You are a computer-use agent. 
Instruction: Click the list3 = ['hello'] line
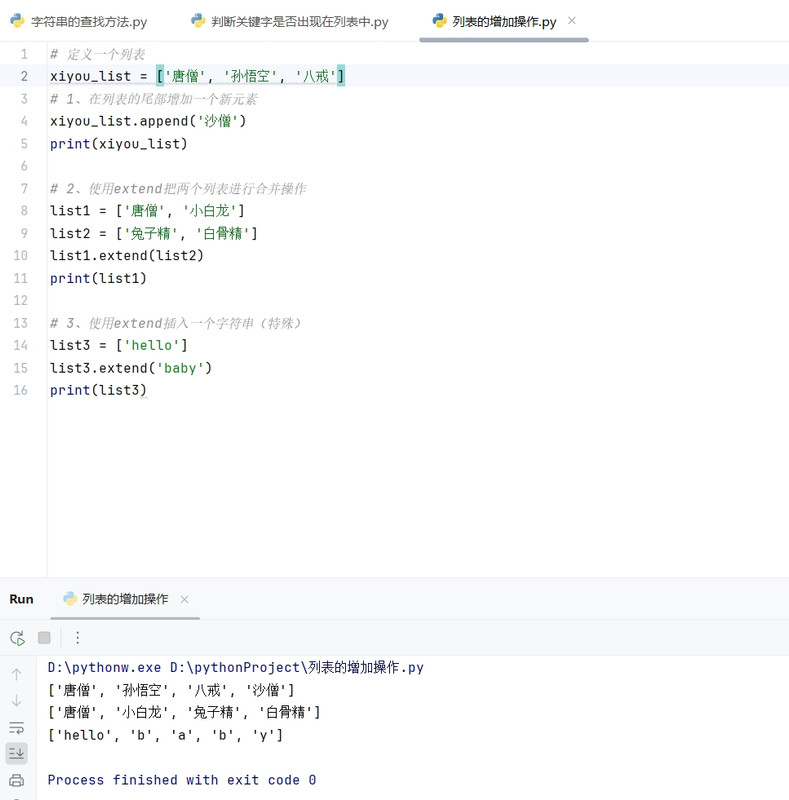(118, 345)
